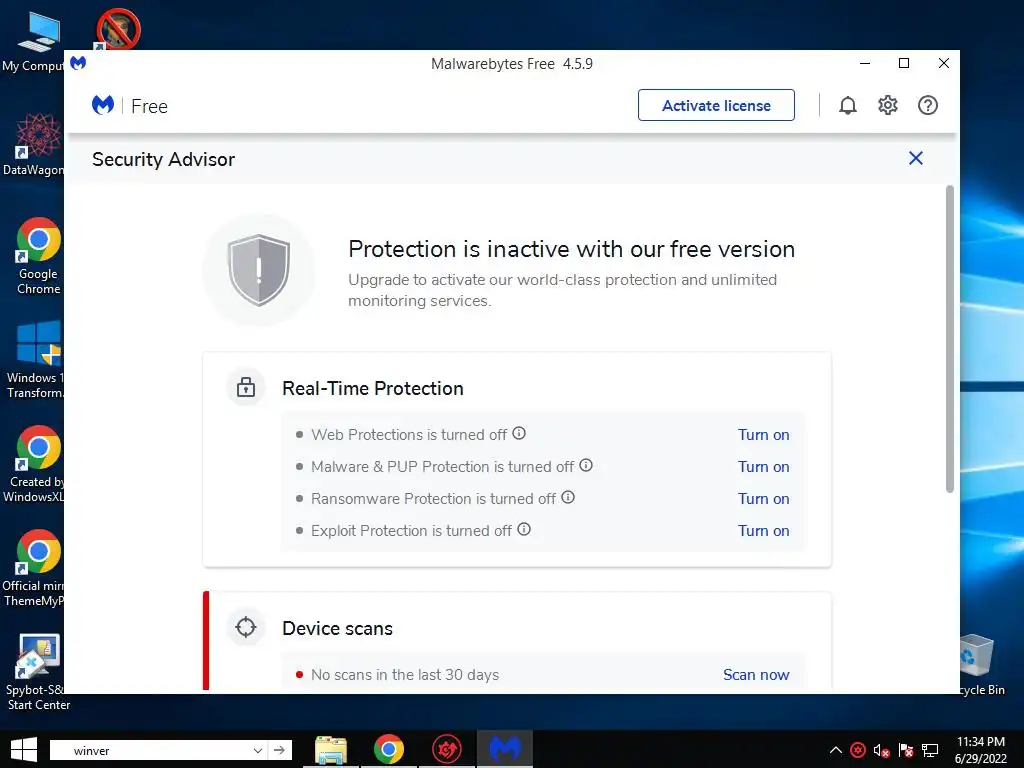This screenshot has width=1024, height=768.
Task: Open File Explorer from the taskbar
Action: tap(331, 750)
